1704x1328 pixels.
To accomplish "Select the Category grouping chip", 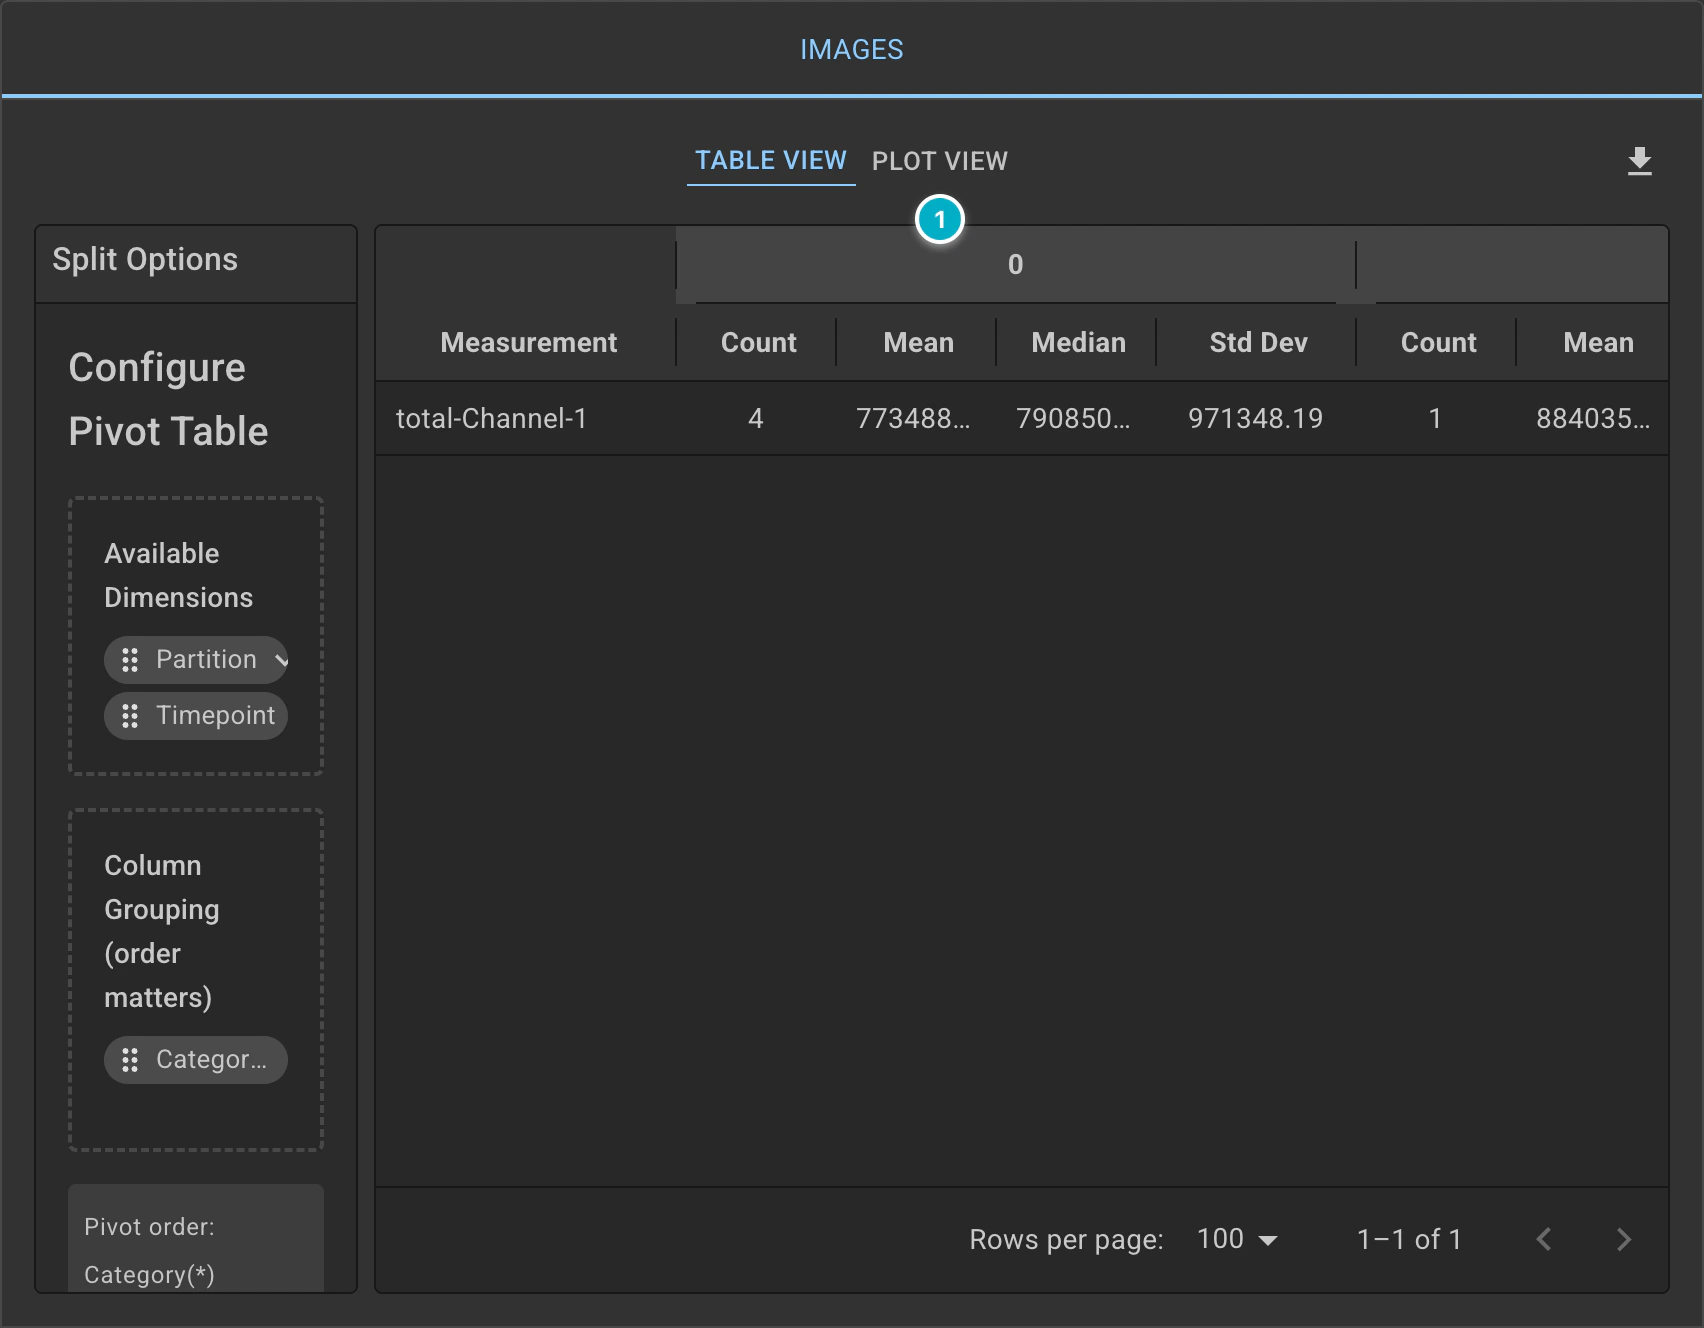I will click(196, 1060).
